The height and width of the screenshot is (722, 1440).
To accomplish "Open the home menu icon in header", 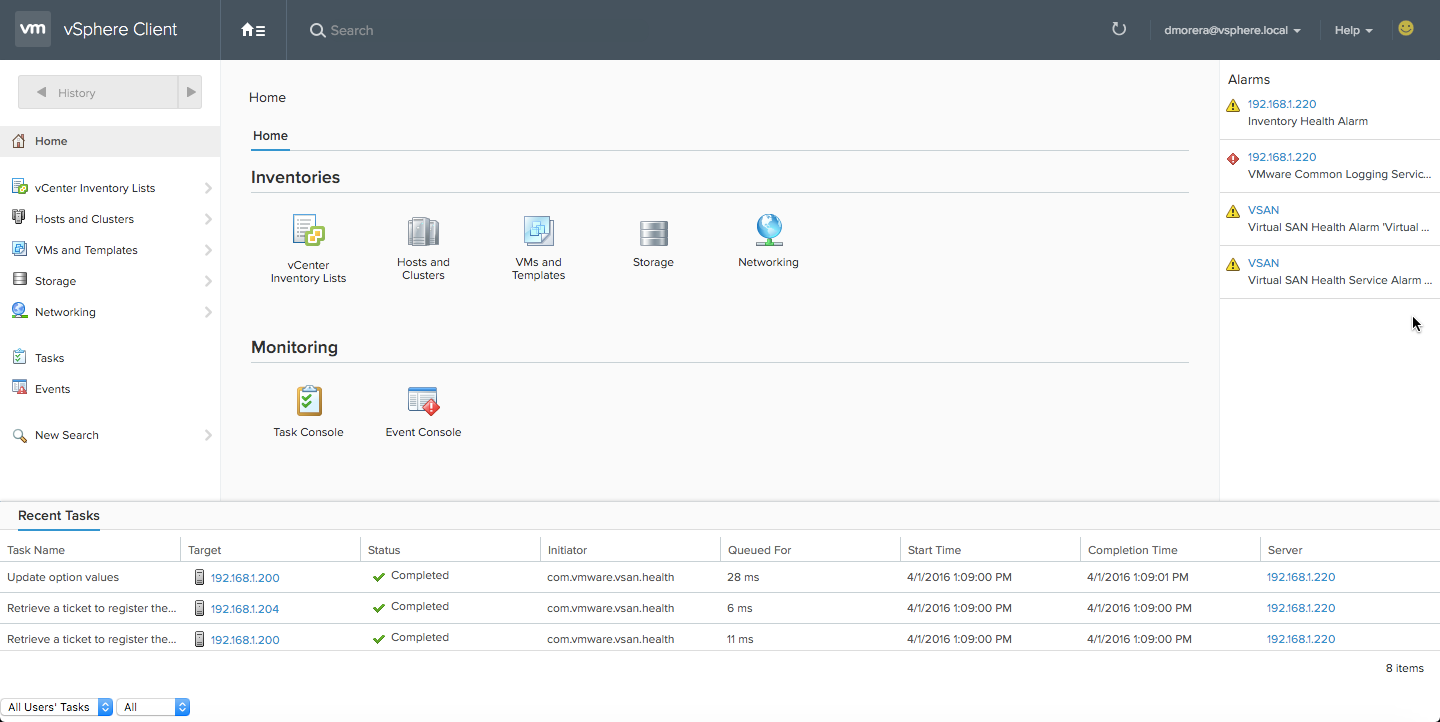I will pyautogui.click(x=253, y=30).
